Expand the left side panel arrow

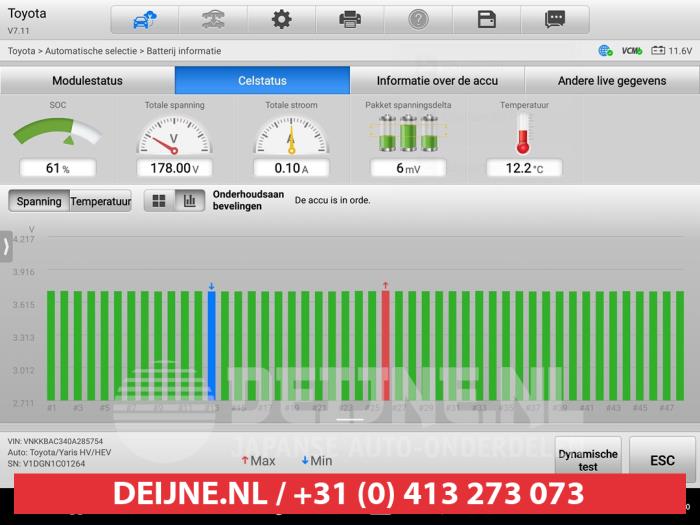point(6,246)
